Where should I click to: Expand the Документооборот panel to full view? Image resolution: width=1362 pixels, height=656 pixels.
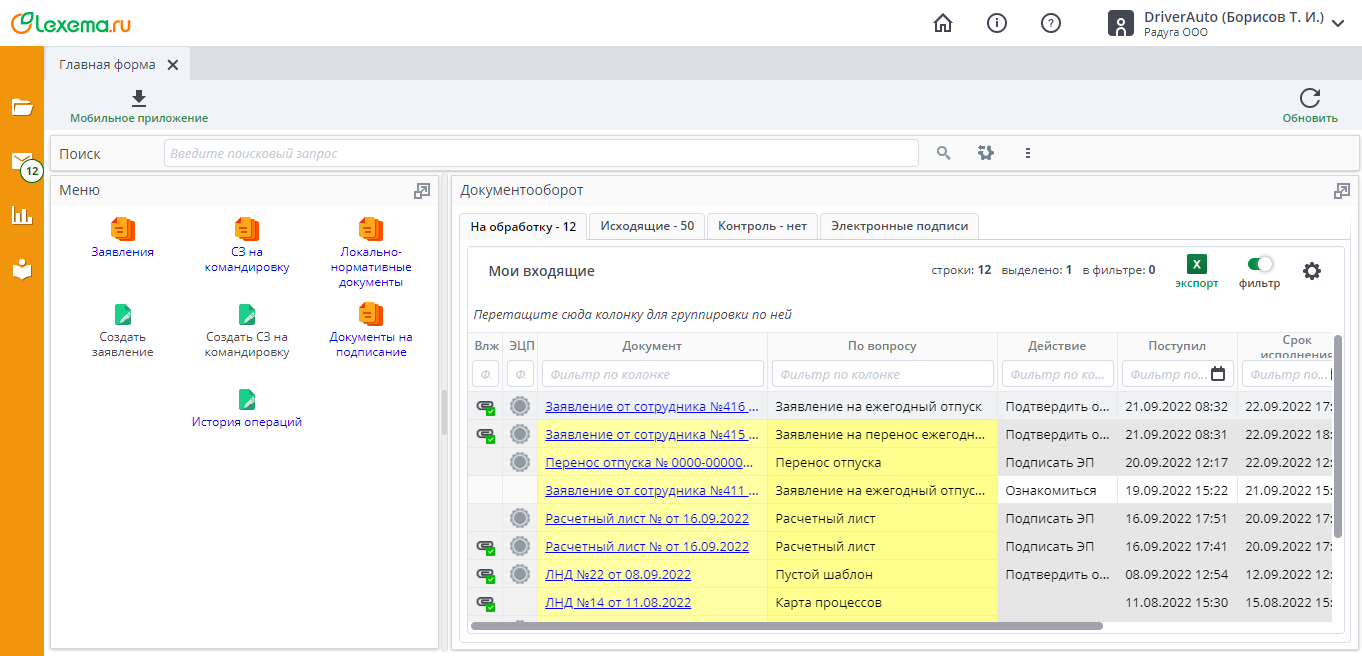(1341, 191)
